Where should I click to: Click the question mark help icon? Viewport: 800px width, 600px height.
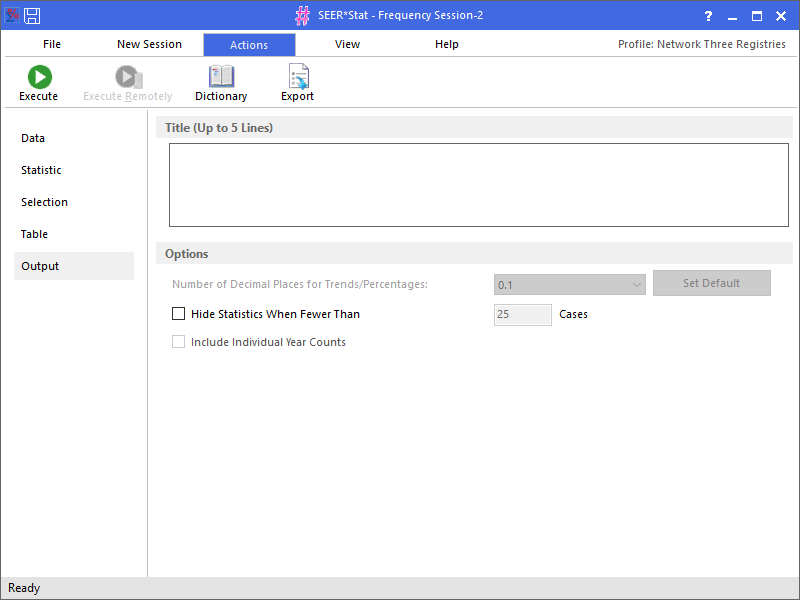(708, 16)
